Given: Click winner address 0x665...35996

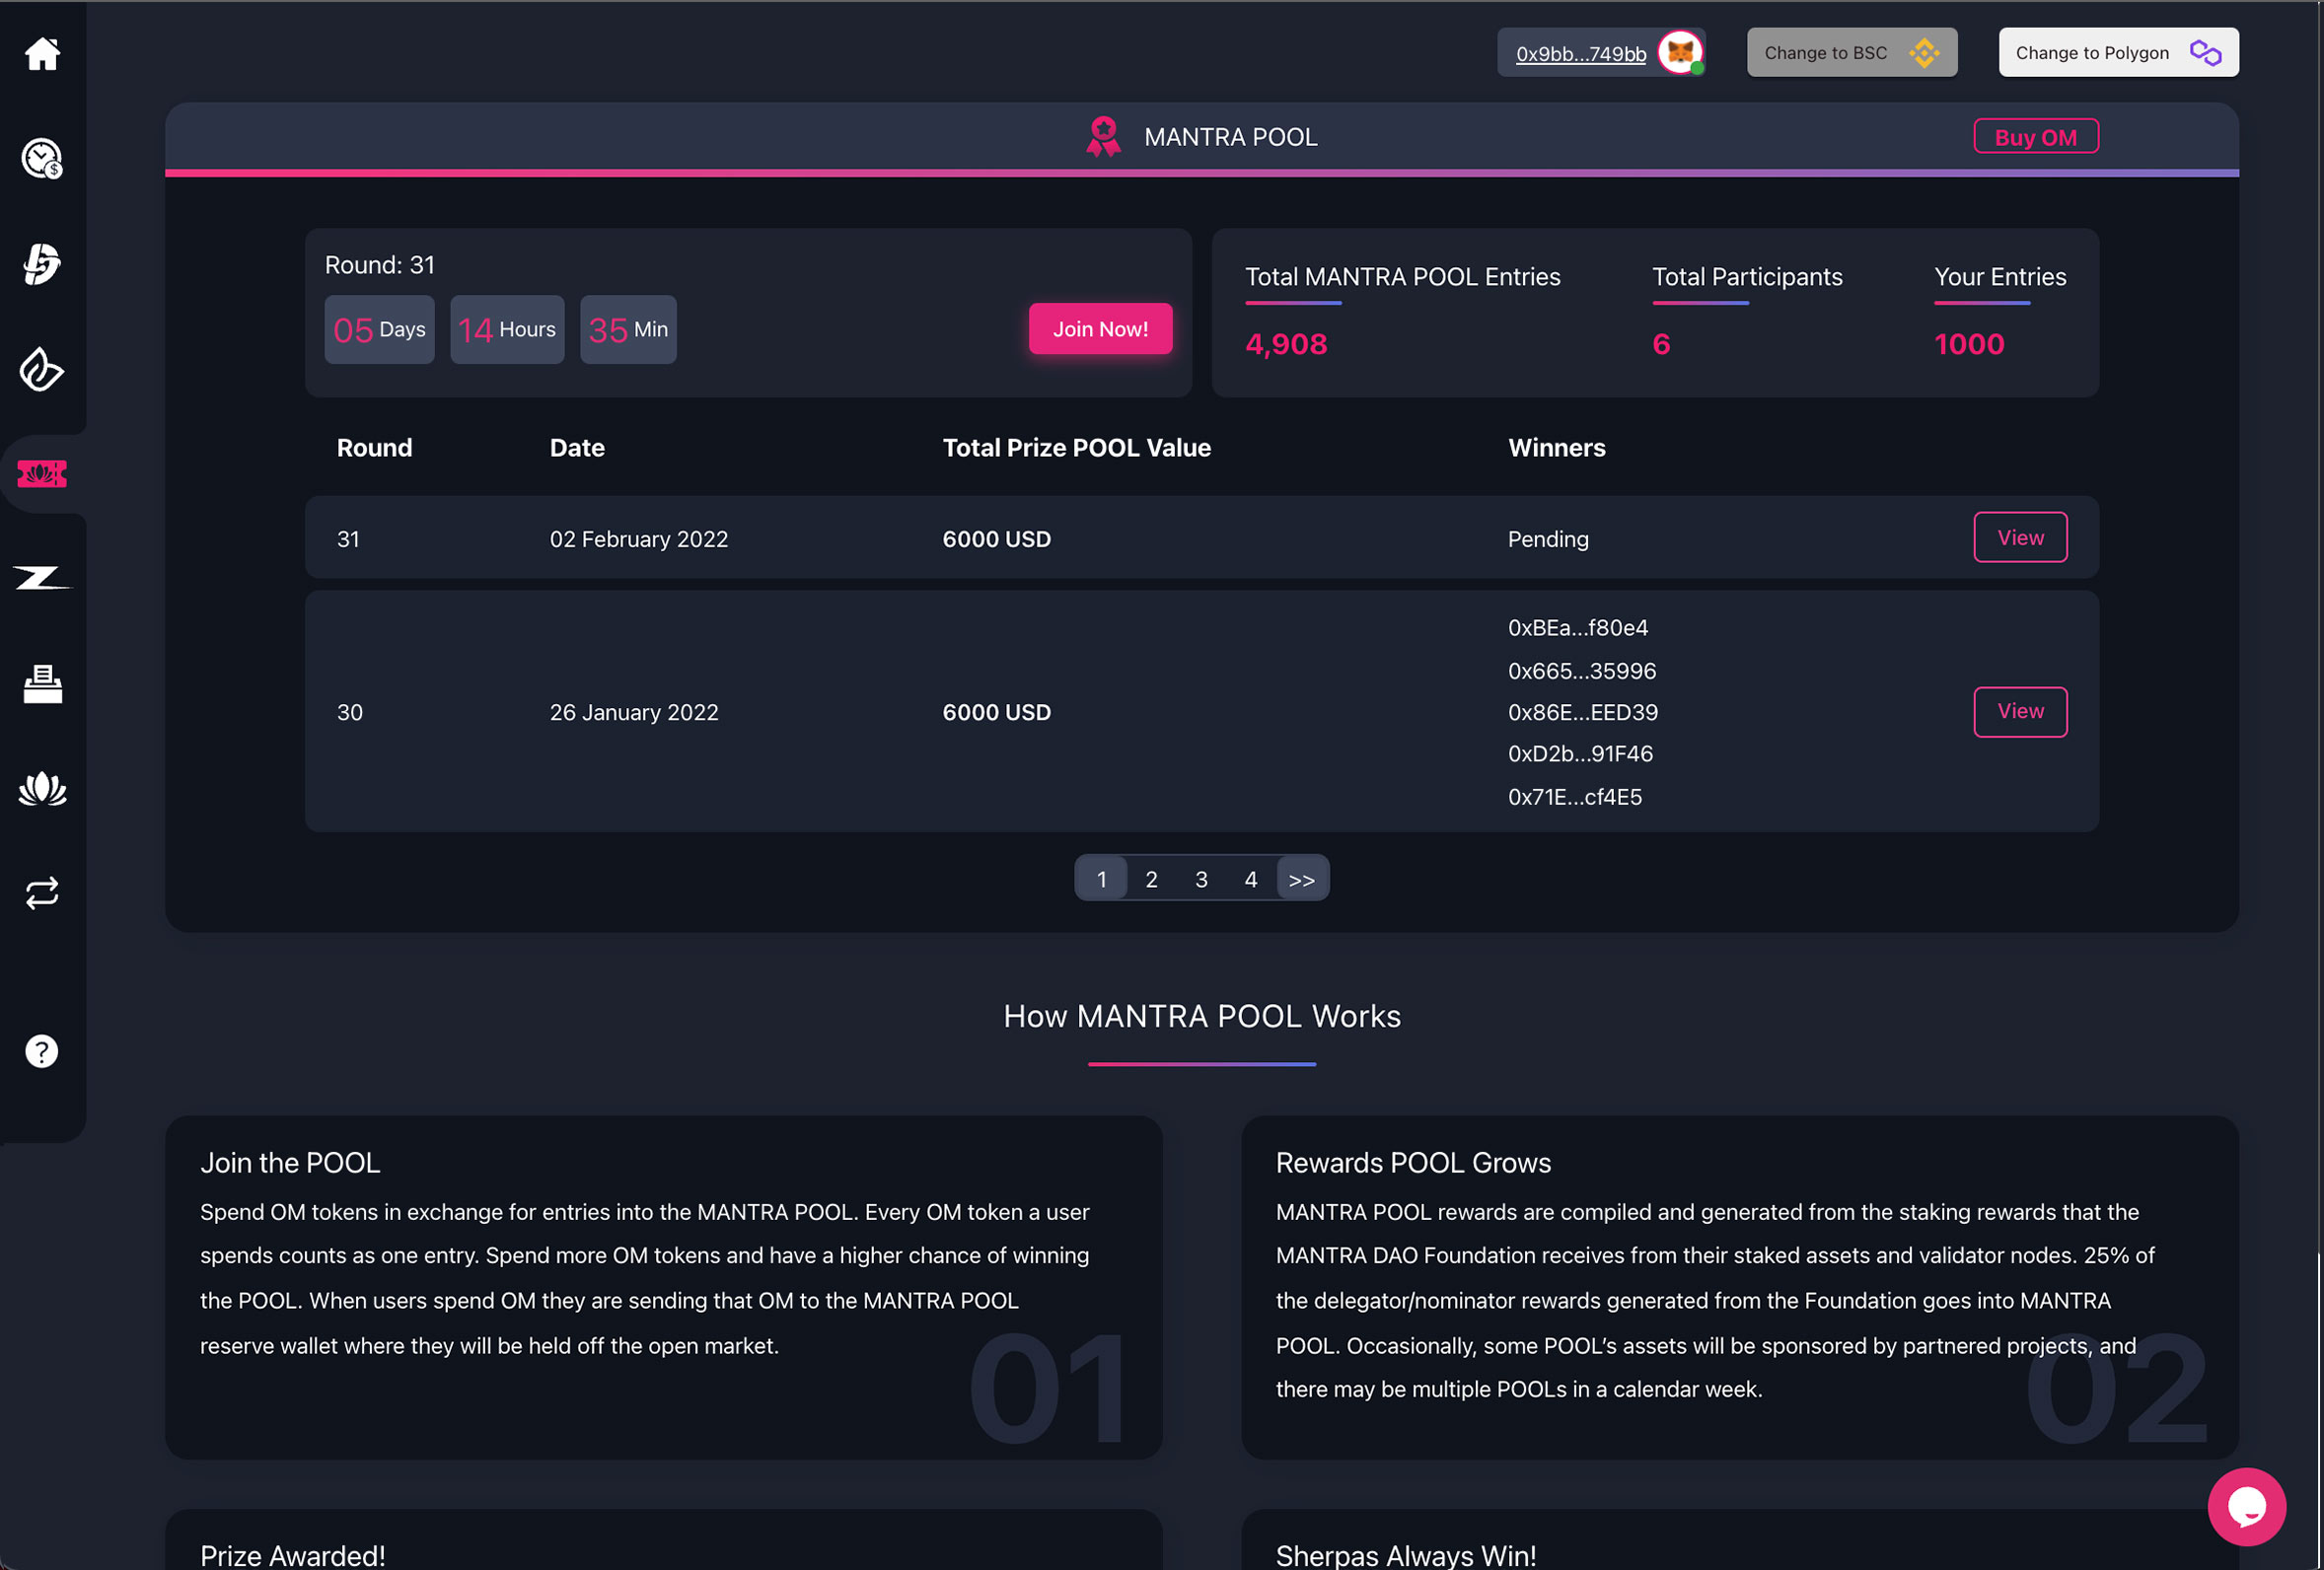Looking at the screenshot, I should click(1581, 671).
